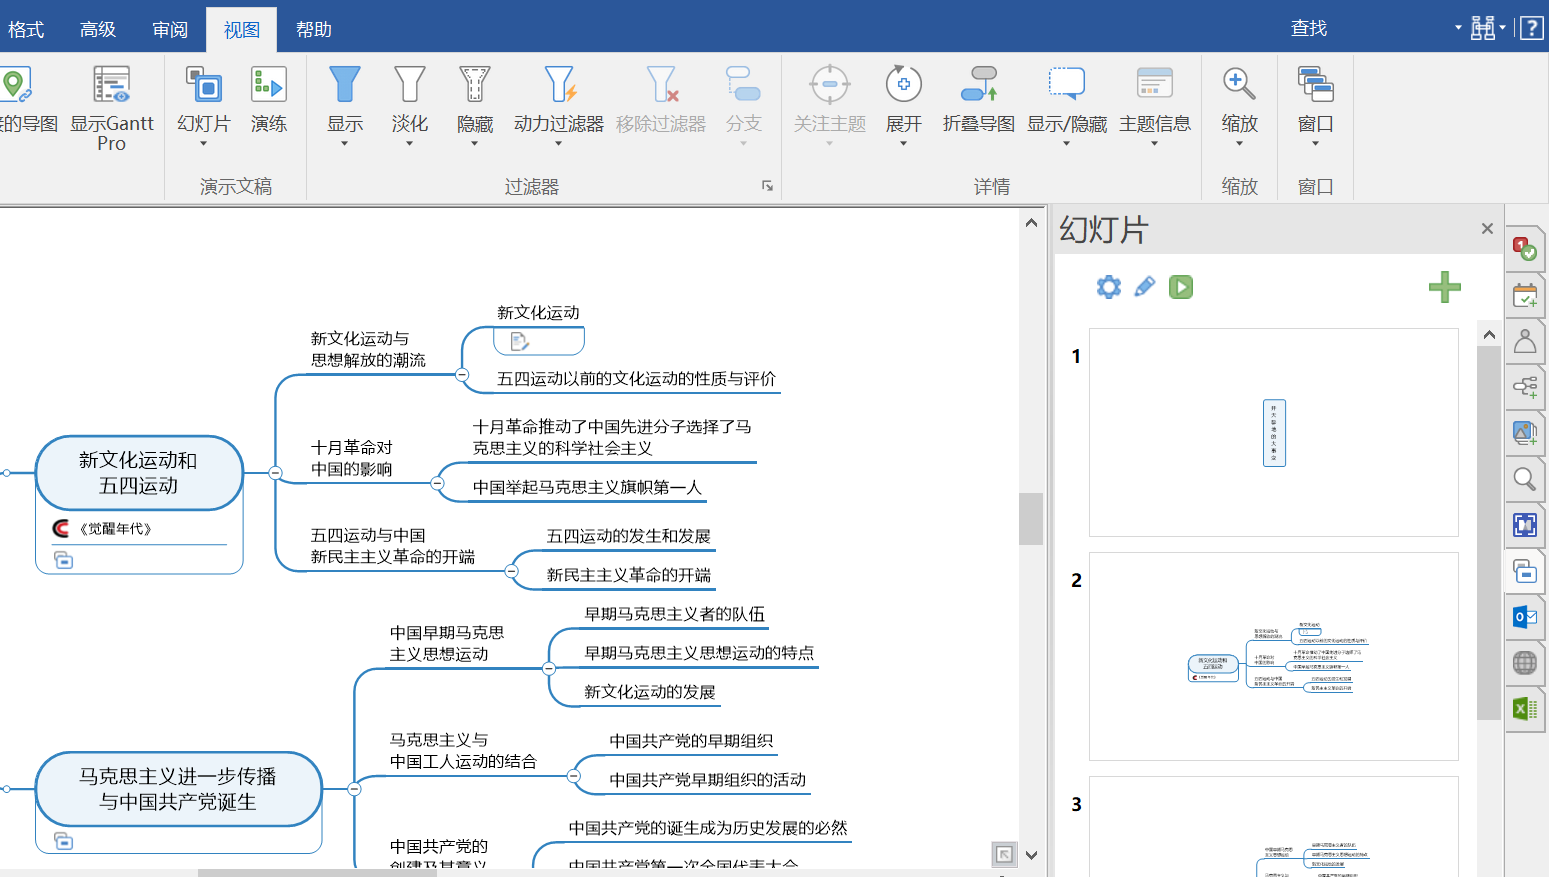The image size is (1549, 877).
Task: Collapse the 中国早期马克思主义思想运动 subtopics
Action: point(548,668)
